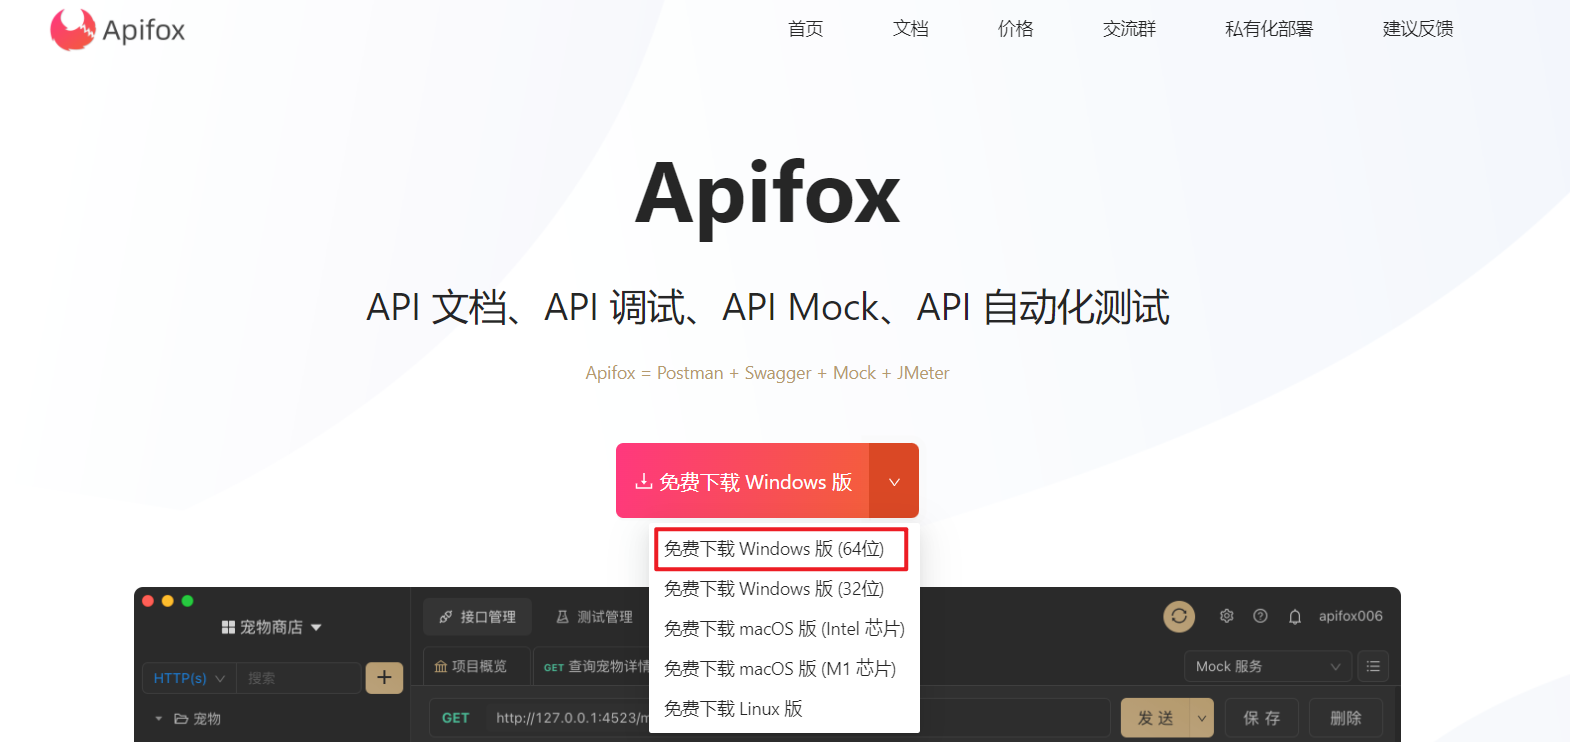The width and height of the screenshot is (1570, 742).
Task: Click the apifox006 username
Action: pyautogui.click(x=1350, y=616)
